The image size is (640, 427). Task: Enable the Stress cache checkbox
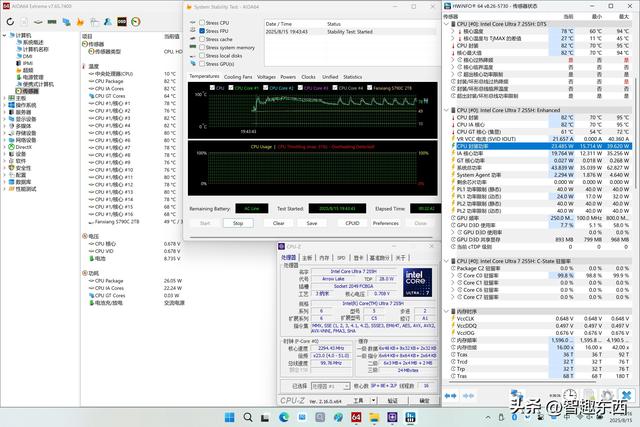202,39
